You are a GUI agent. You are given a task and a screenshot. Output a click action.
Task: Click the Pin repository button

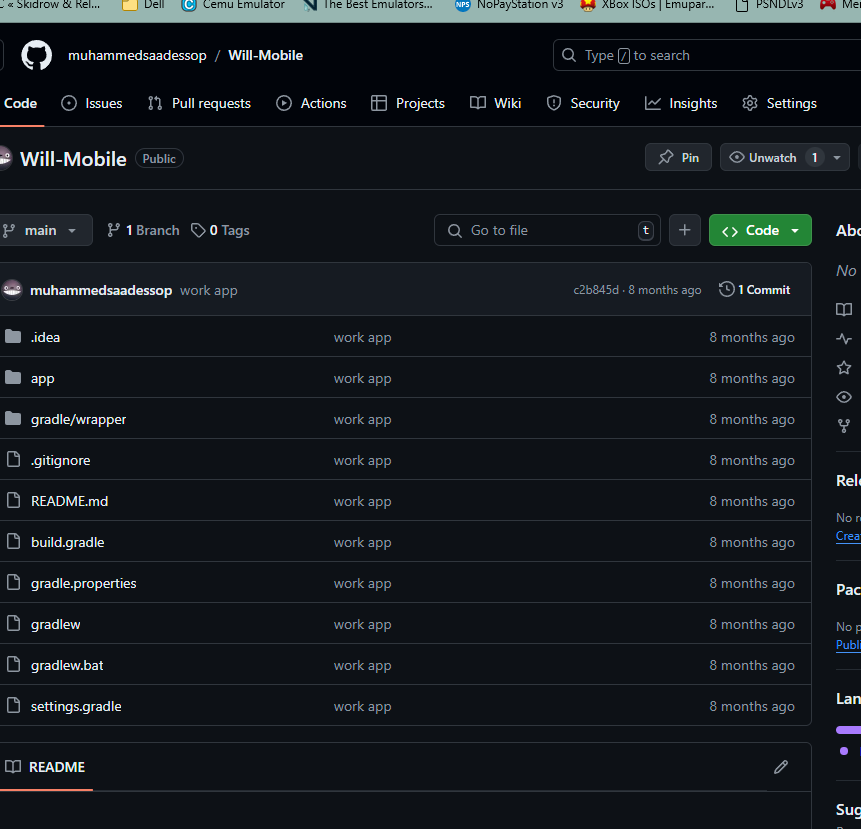678,157
